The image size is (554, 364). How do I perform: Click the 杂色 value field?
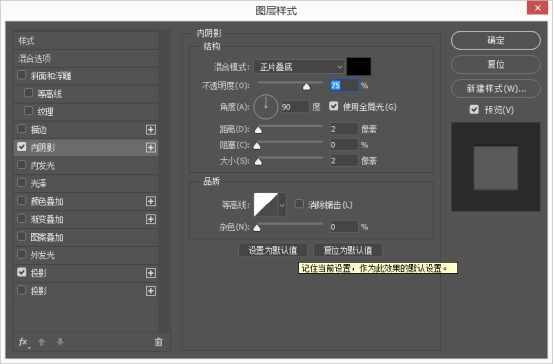[x=344, y=227]
